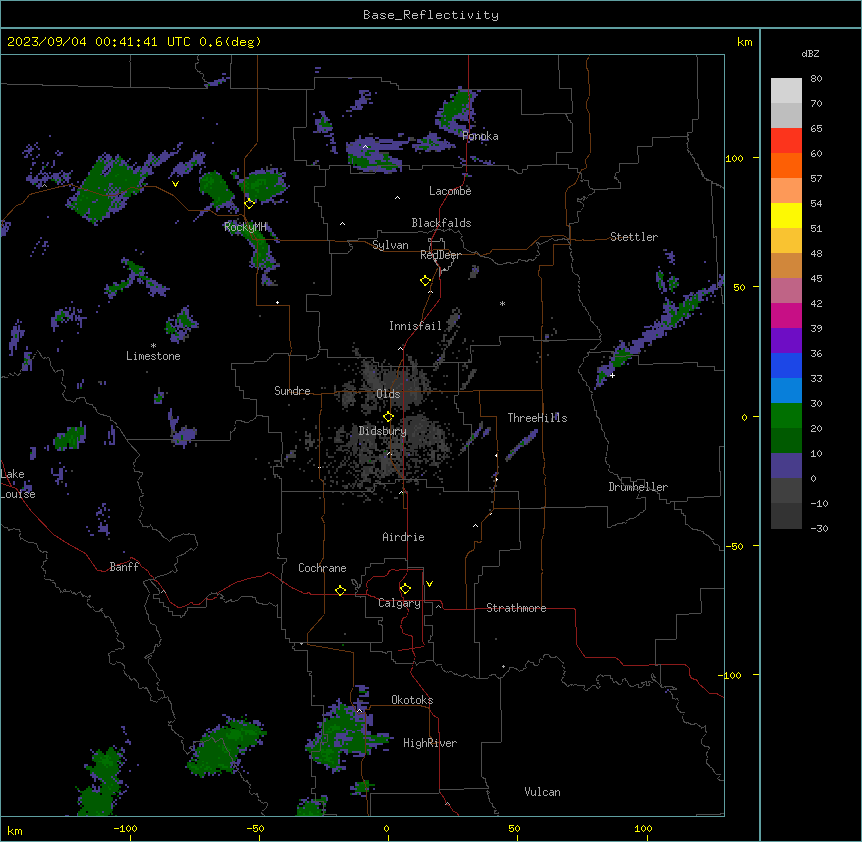Click the ThreeHills town label
The height and width of the screenshot is (842, 862).
pyautogui.click(x=537, y=418)
